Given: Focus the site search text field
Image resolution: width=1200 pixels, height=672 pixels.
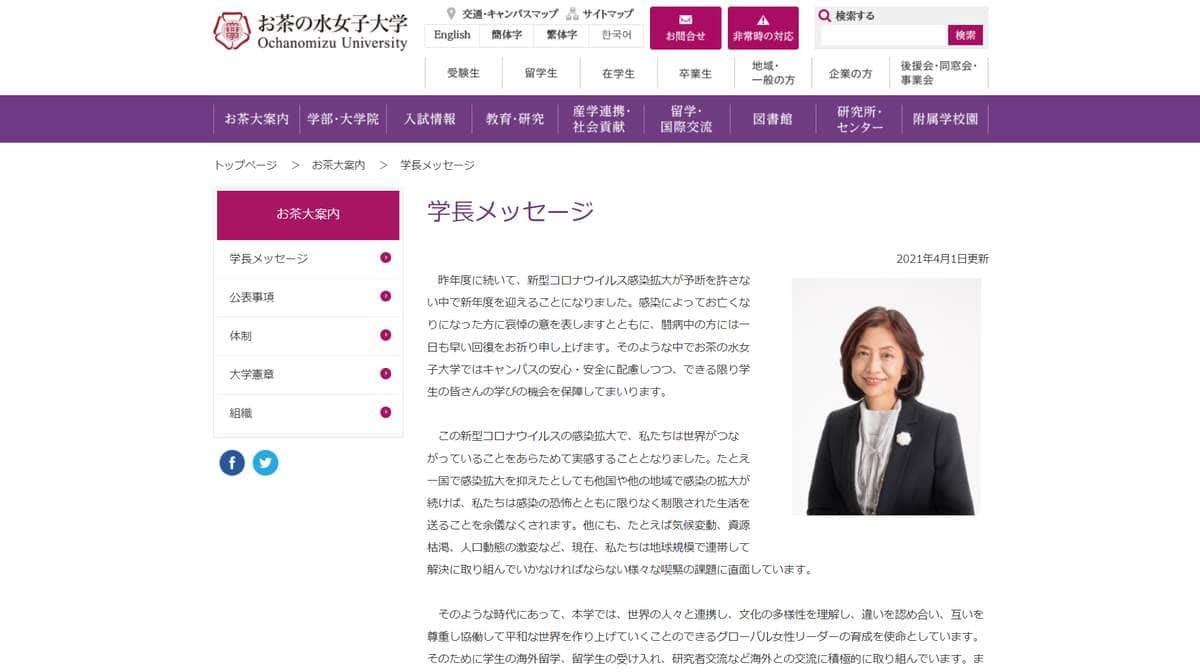Looking at the screenshot, I should point(883,35).
